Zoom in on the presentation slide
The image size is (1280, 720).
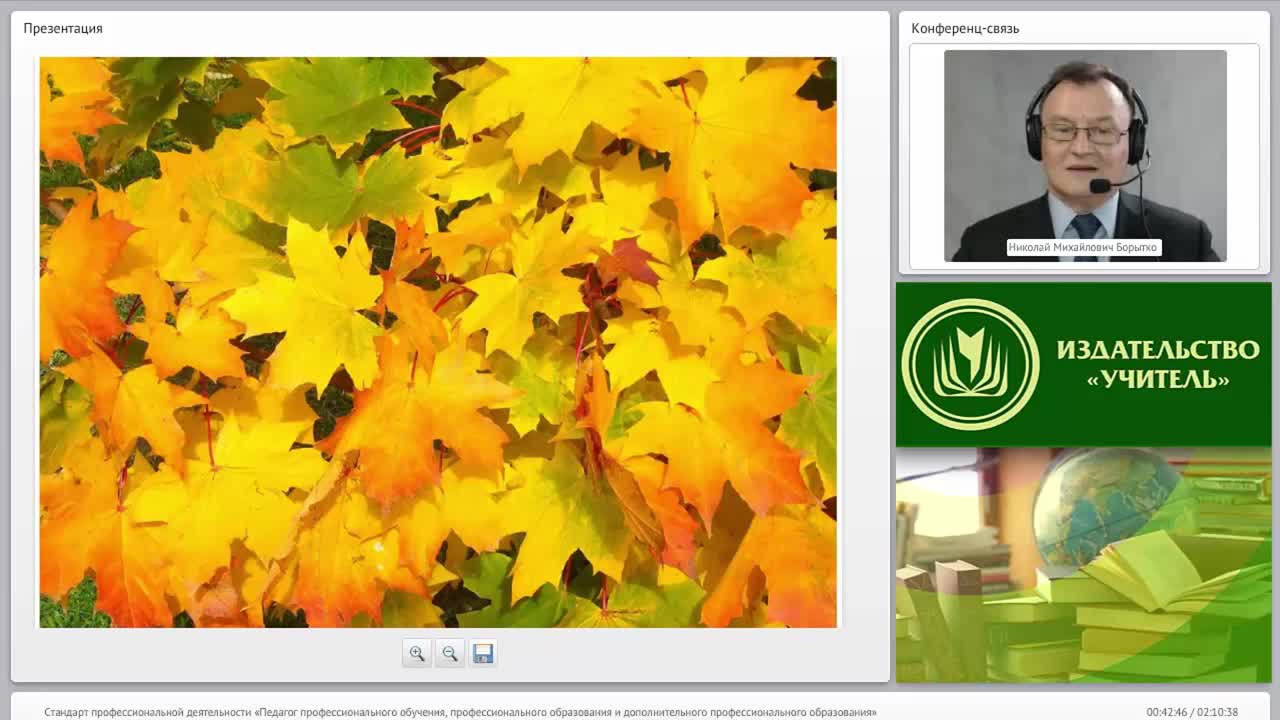click(417, 653)
